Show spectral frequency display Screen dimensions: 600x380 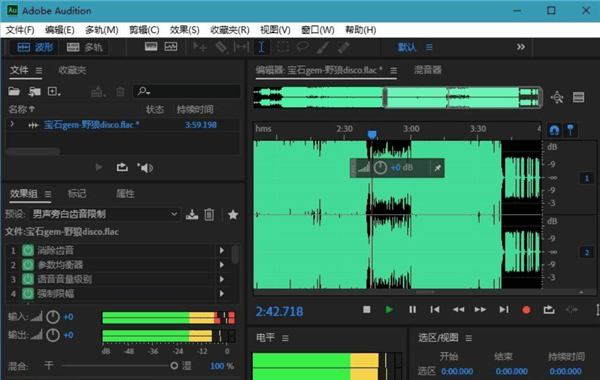coord(151,47)
